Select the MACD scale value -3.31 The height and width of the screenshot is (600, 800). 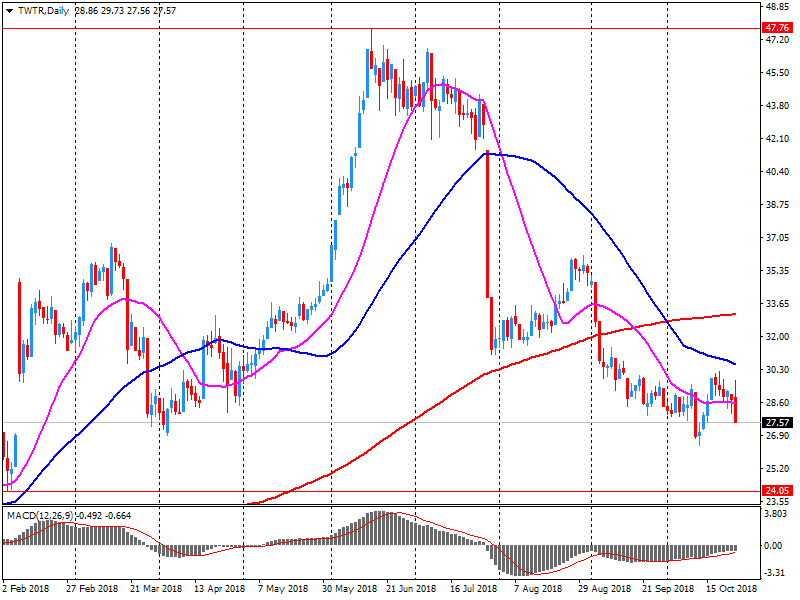(773, 573)
